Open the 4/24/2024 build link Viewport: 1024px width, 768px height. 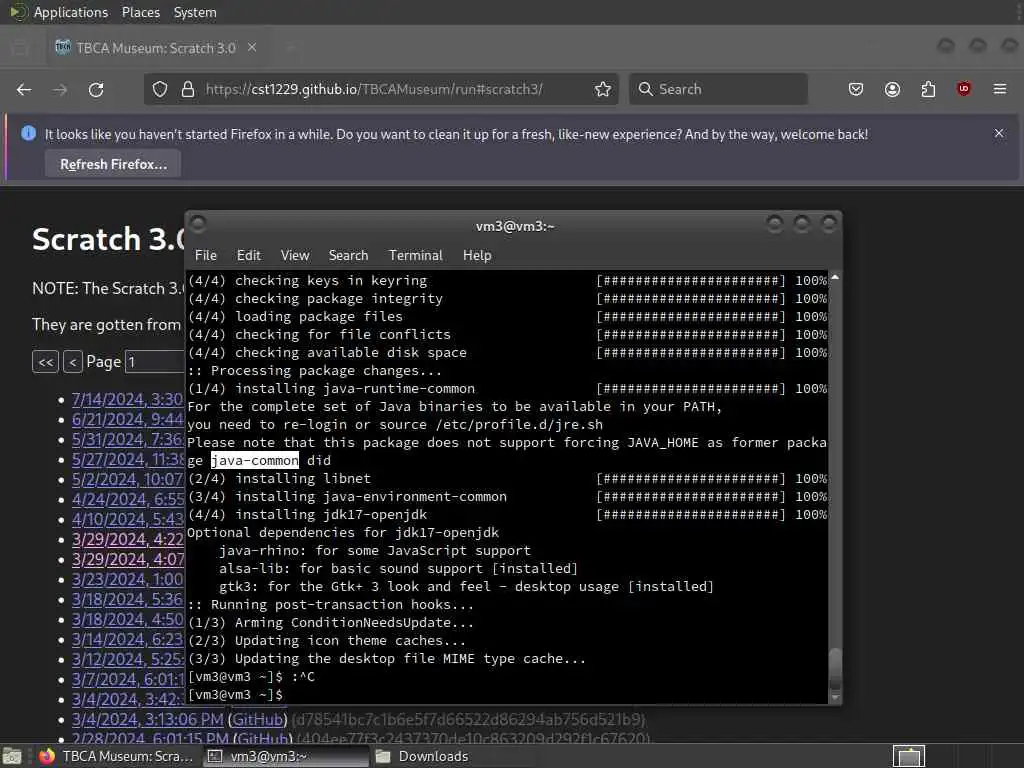[127, 500]
